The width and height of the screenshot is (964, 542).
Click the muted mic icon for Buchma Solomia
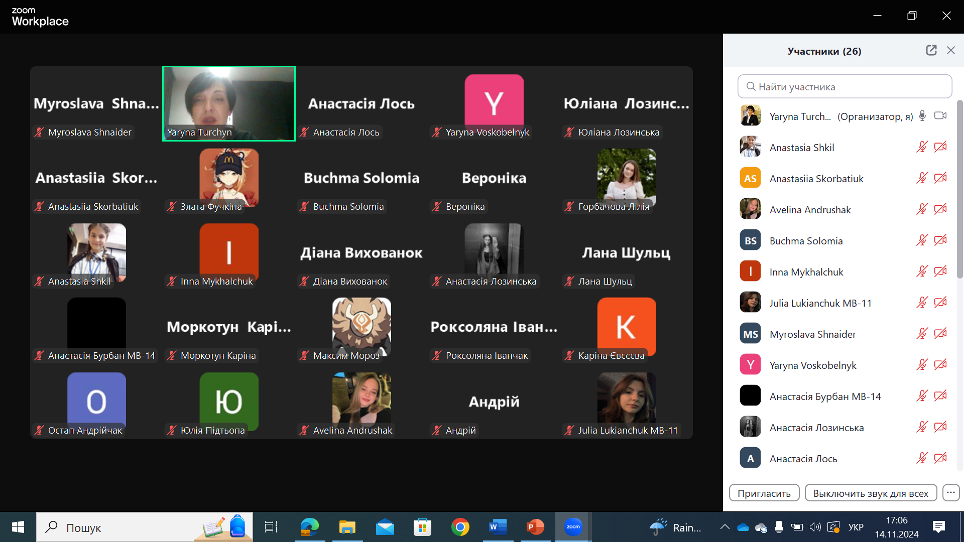[922, 240]
